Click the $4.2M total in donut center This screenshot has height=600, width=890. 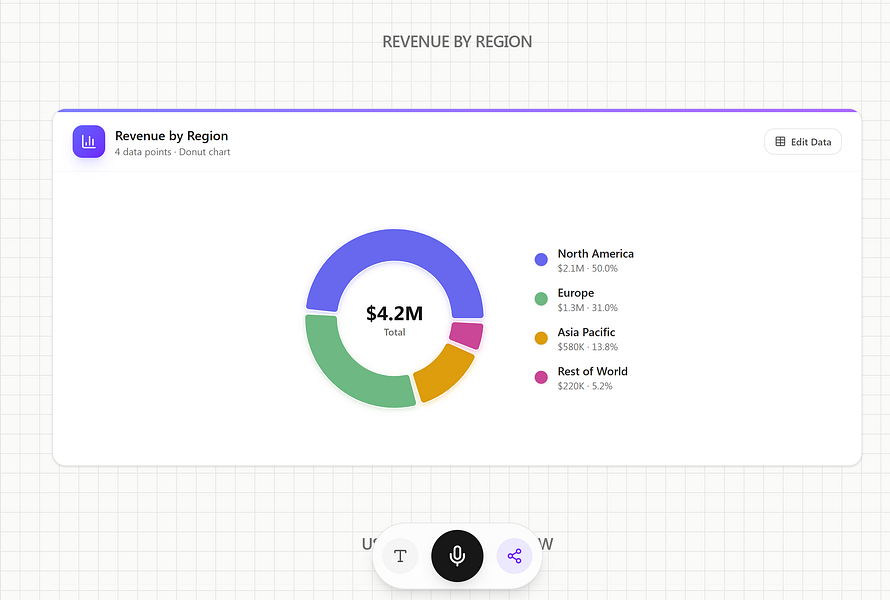[394, 314]
